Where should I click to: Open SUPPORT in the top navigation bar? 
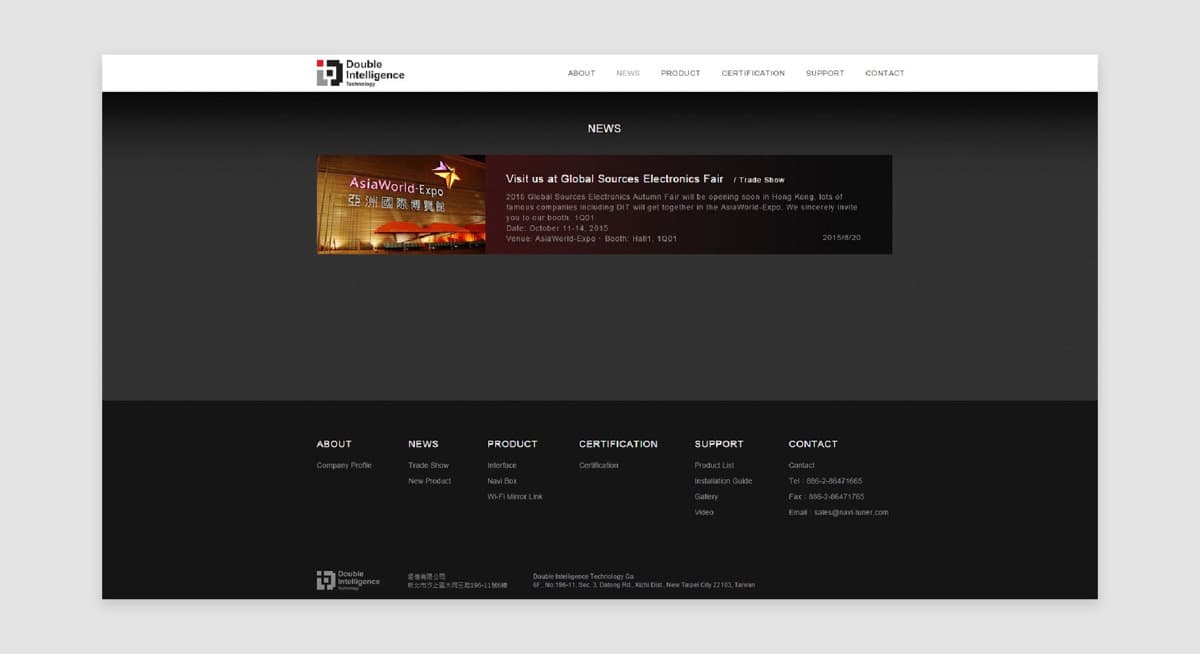825,73
